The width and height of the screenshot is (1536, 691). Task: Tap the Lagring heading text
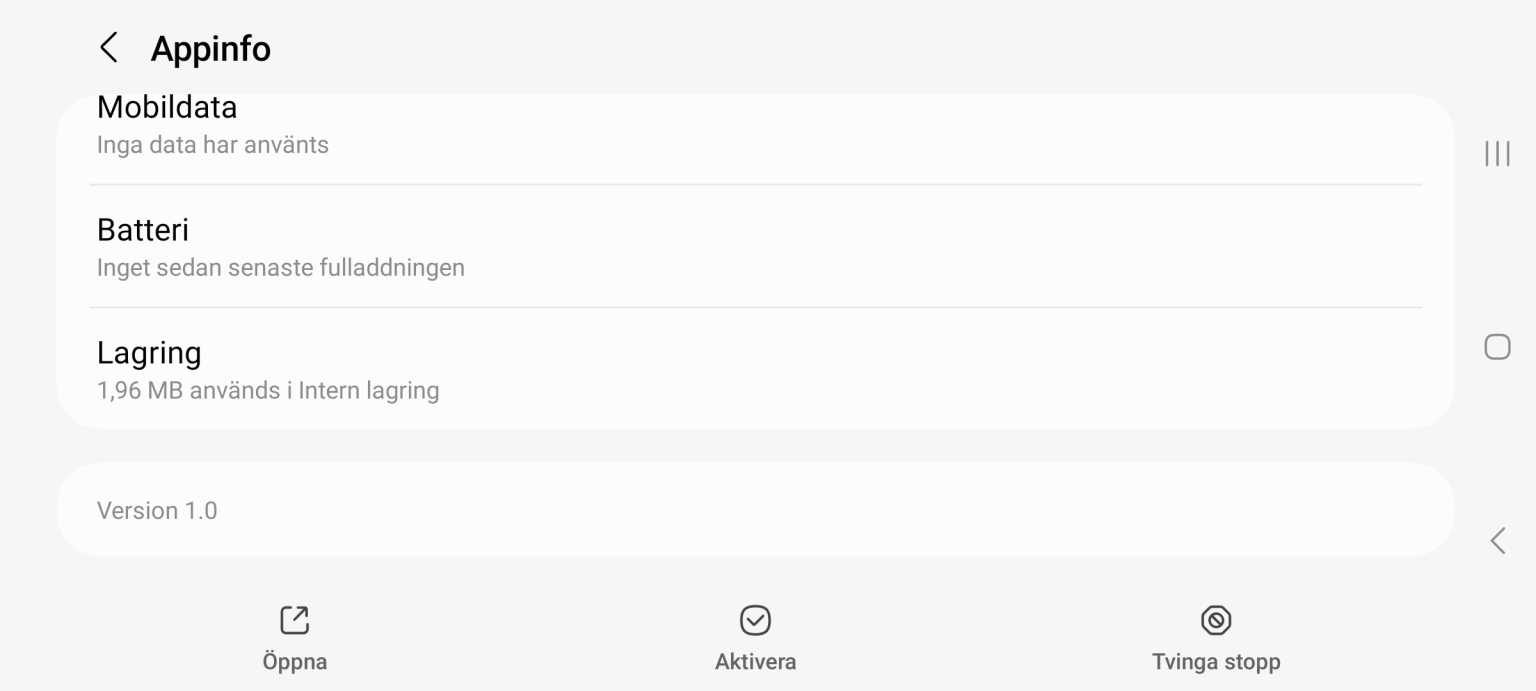149,352
